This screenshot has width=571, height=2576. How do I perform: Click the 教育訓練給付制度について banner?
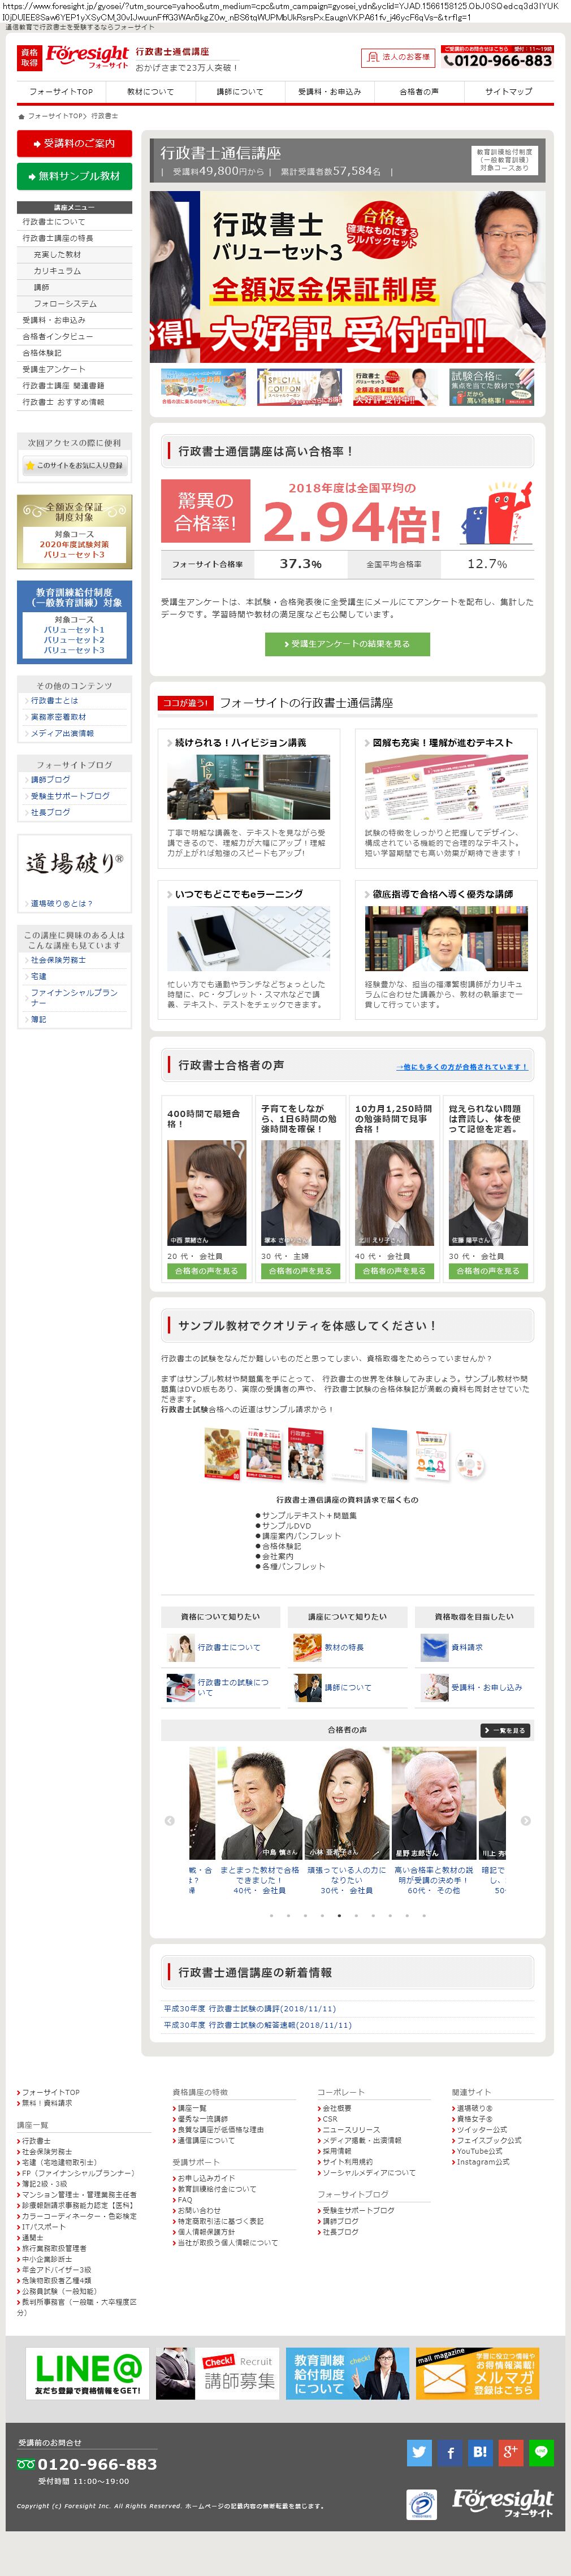coord(348,2374)
